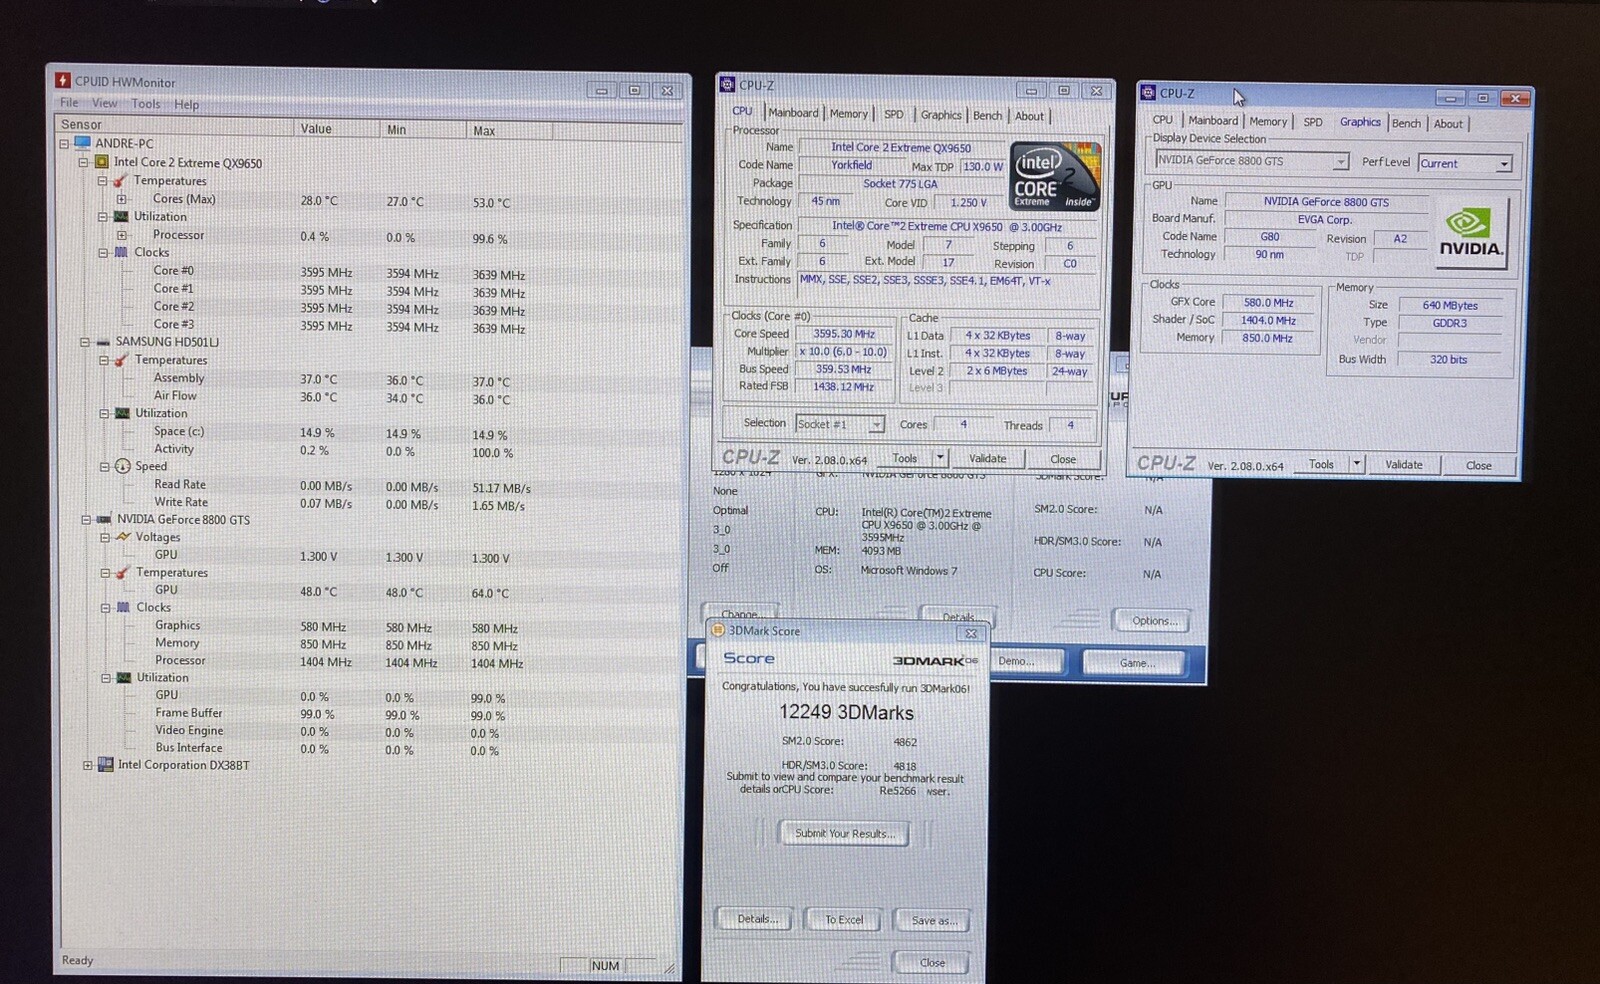1600x984 pixels.
Task: Click the Code Name Yorkfield field
Action: [851, 165]
